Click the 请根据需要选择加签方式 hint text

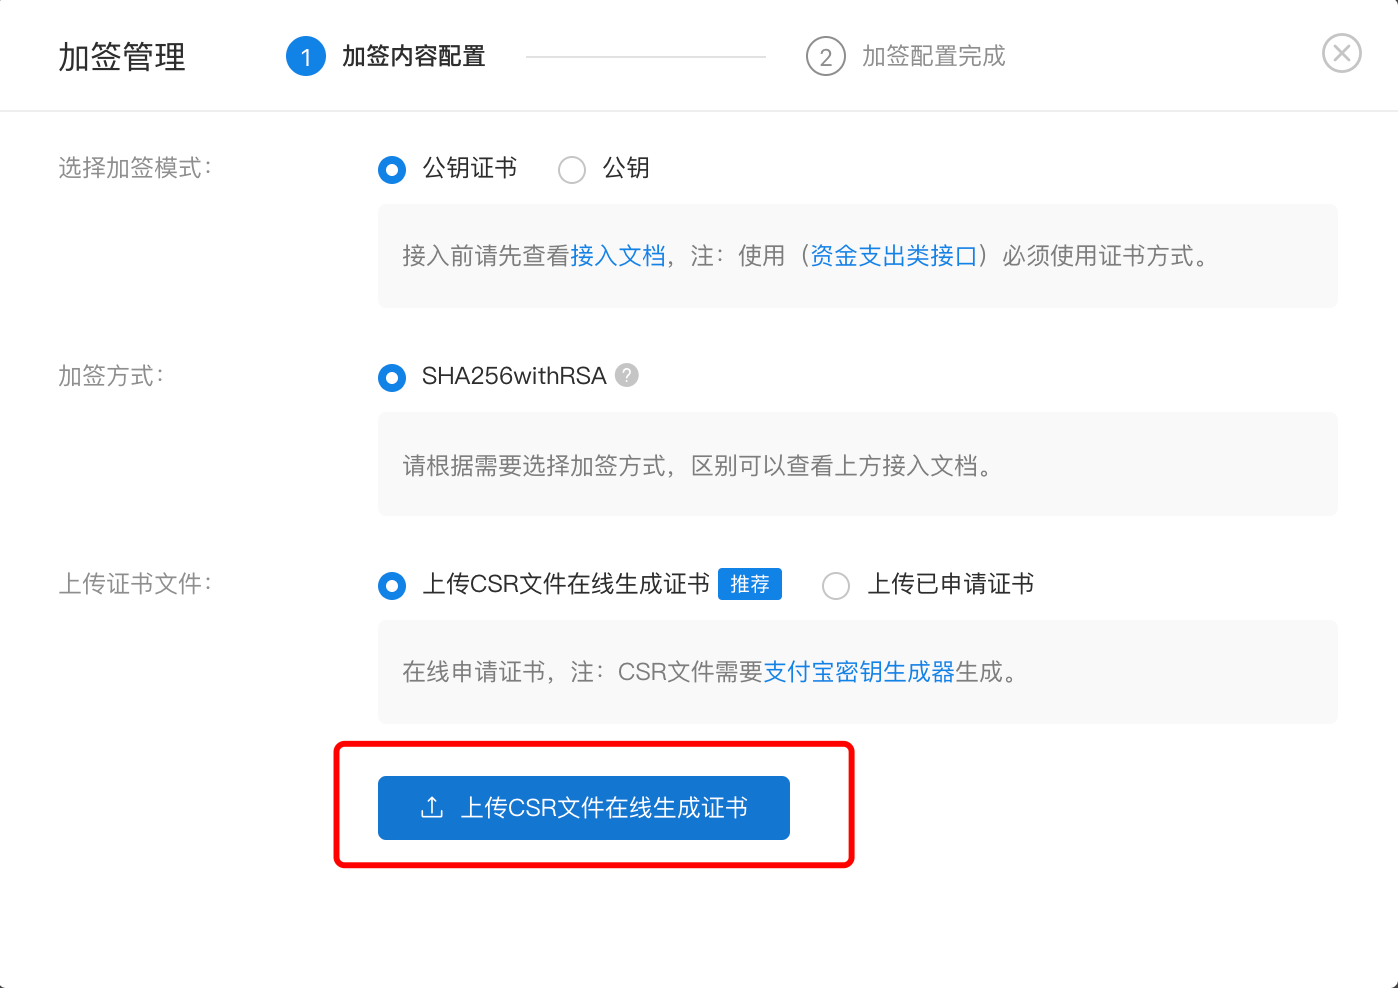(x=697, y=466)
